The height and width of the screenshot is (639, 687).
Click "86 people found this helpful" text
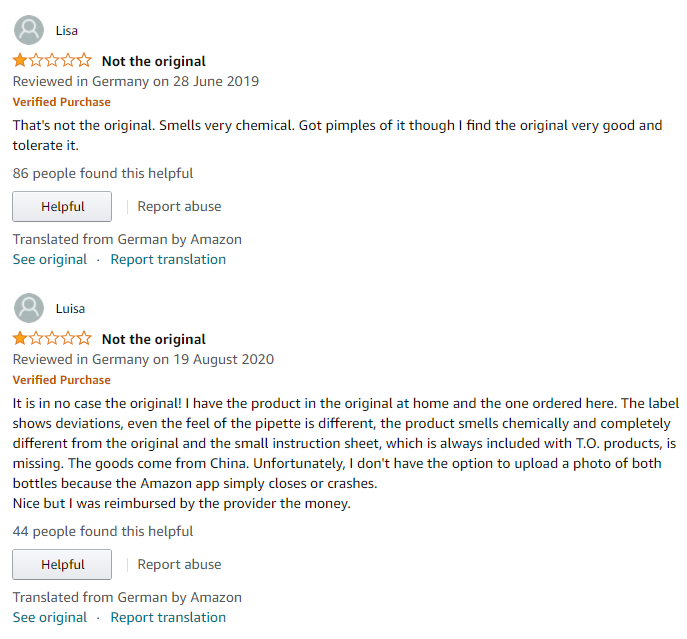103,174
